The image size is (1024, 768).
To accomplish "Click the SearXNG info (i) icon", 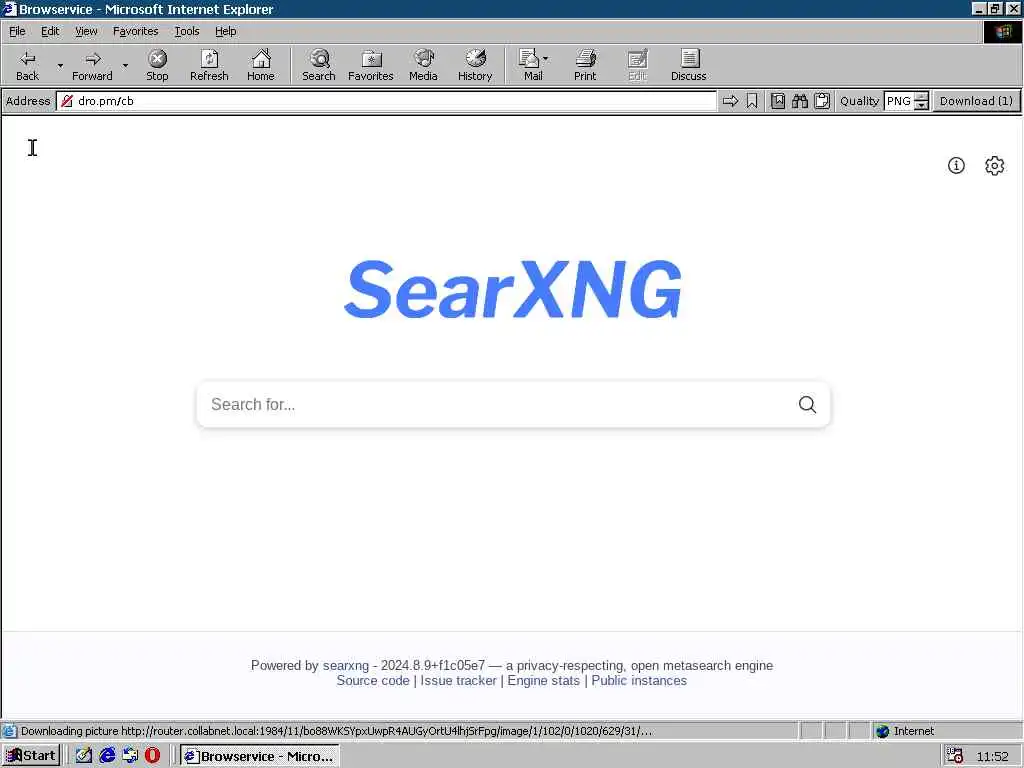I will pyautogui.click(x=956, y=165).
